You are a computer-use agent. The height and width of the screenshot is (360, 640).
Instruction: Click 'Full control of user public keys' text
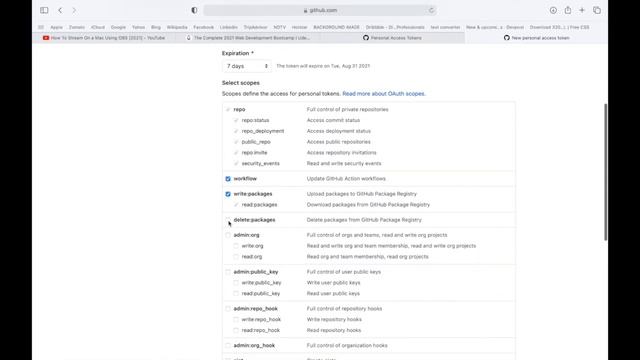(x=344, y=272)
